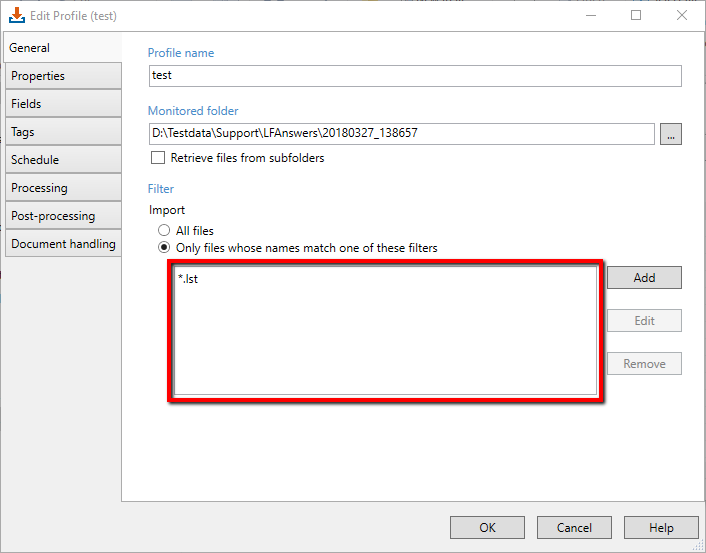This screenshot has width=706, height=553.
Task: Click the Cancel button
Action: 574,527
